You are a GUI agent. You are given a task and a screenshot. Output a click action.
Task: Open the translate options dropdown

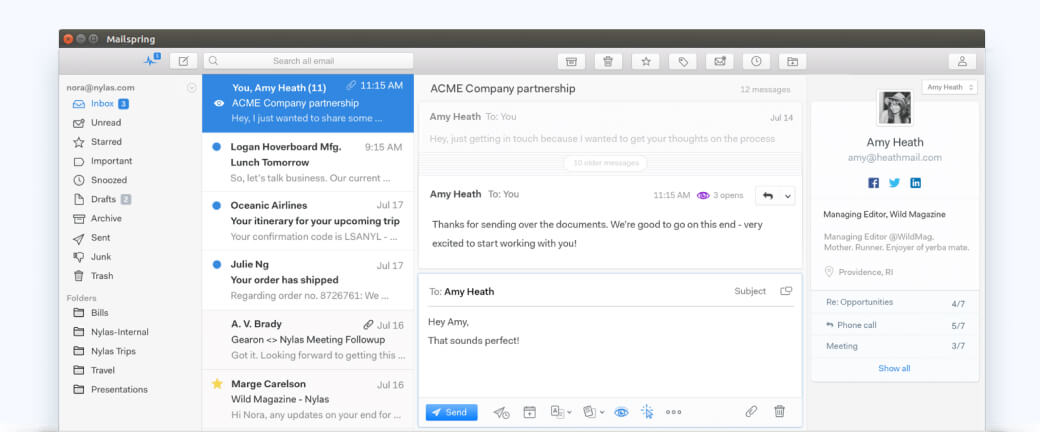pyautogui.click(x=561, y=412)
